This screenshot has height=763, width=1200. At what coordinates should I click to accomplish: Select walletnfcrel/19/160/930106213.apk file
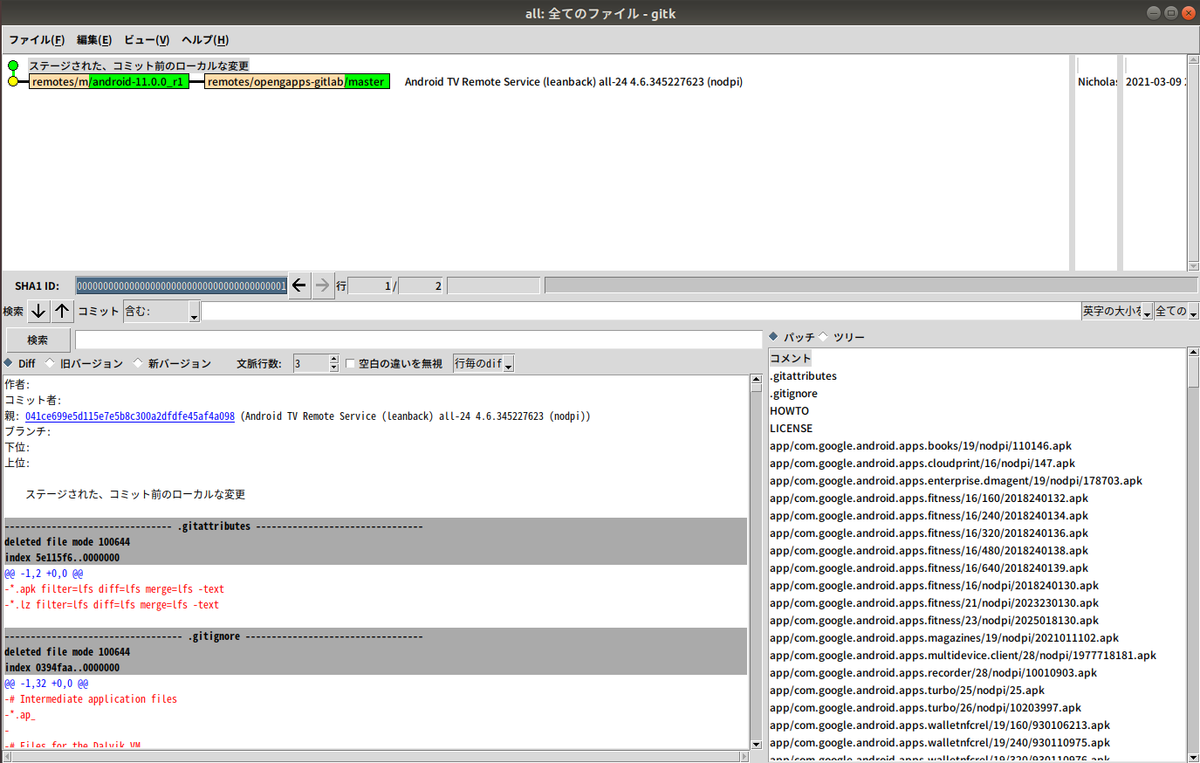pos(940,725)
